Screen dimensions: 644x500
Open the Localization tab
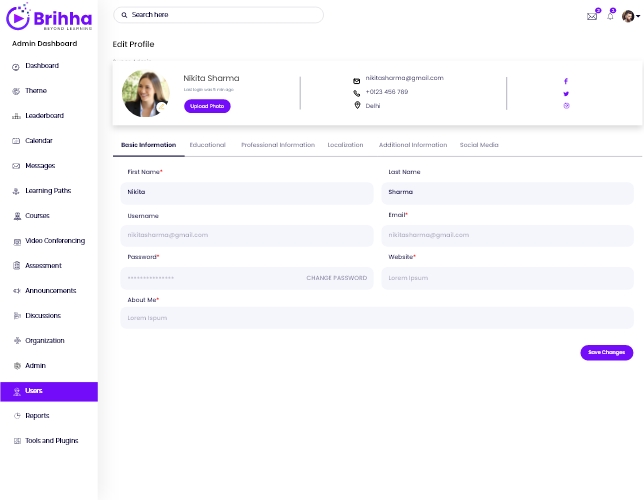345,145
